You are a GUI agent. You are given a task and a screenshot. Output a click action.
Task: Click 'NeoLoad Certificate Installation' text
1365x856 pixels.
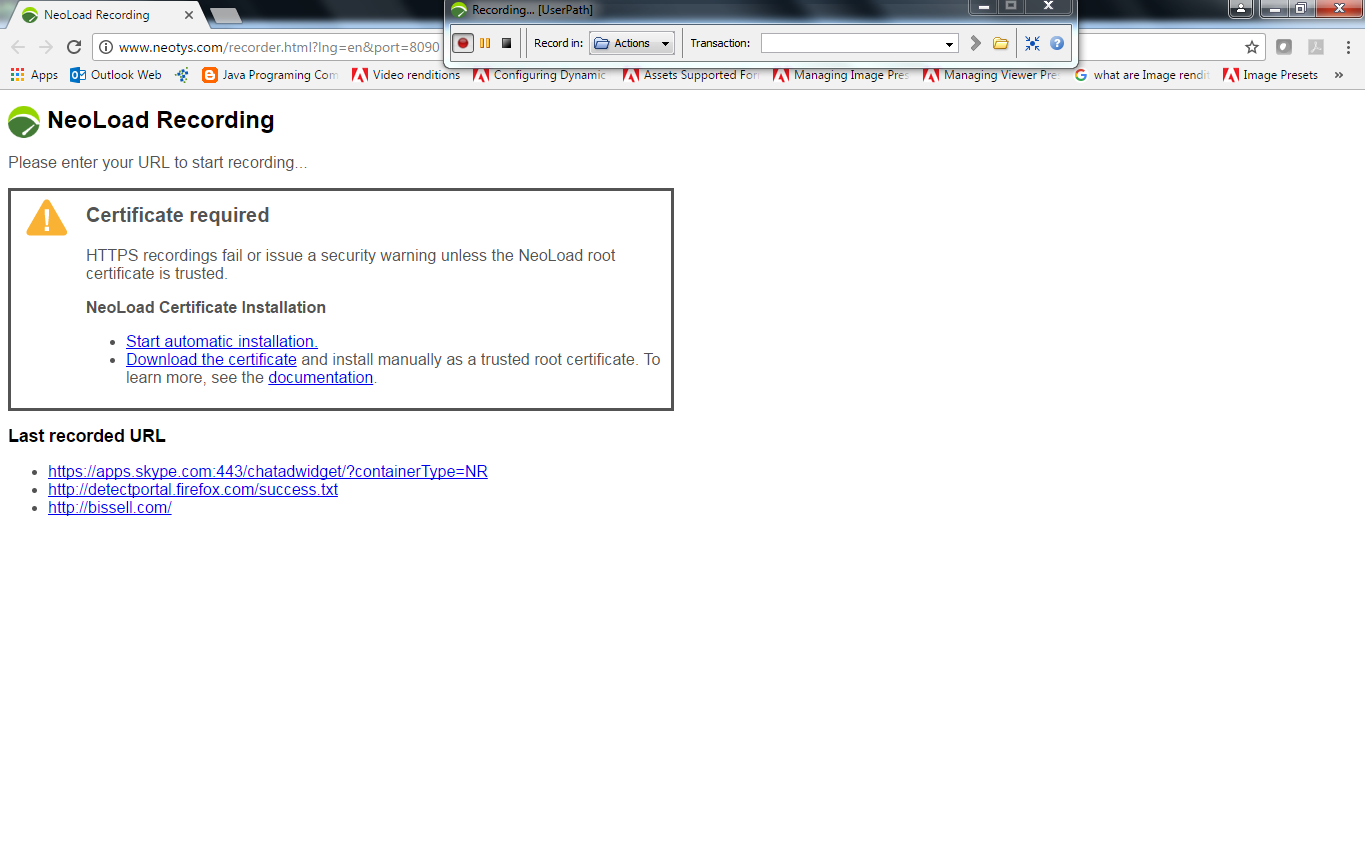pos(206,307)
